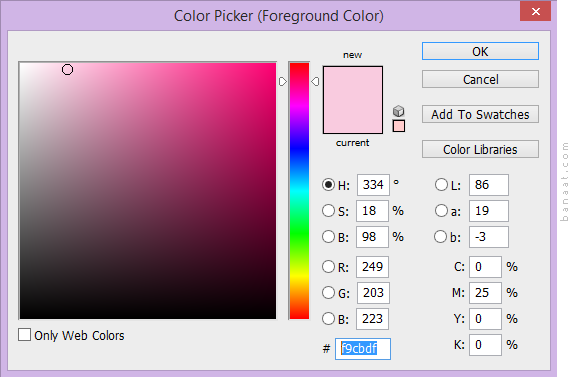Click the hex color code field
The width and height of the screenshot is (571, 377).
coord(363,349)
